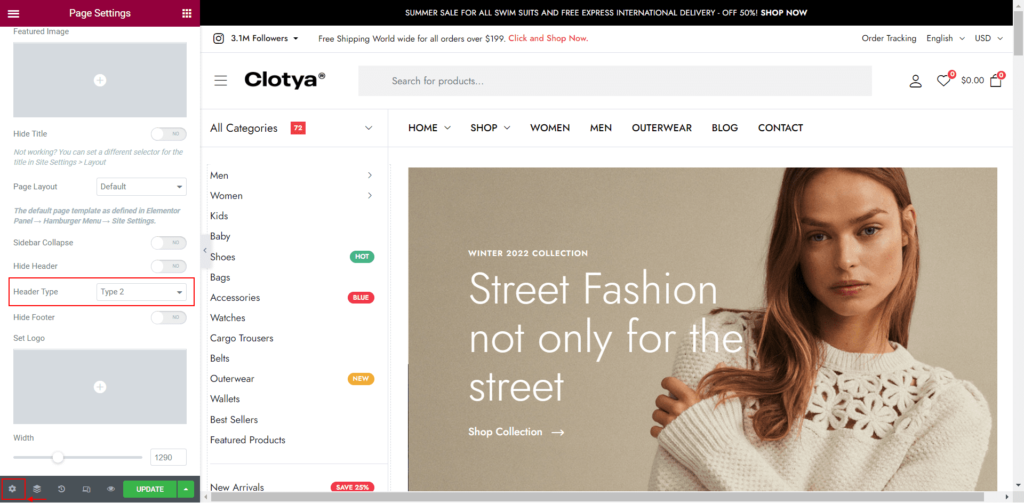This screenshot has width=1024, height=503.
Task: Select Cargo Trousers category
Action: (x=242, y=338)
